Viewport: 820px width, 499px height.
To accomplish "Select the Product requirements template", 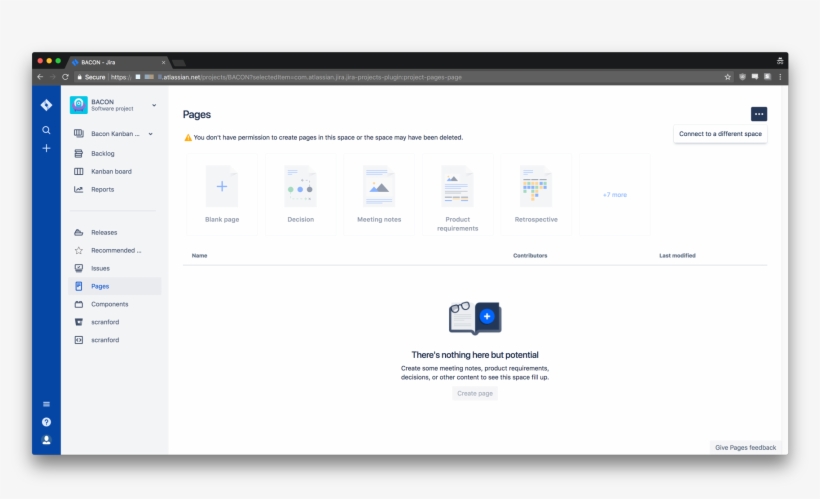I will [458, 195].
